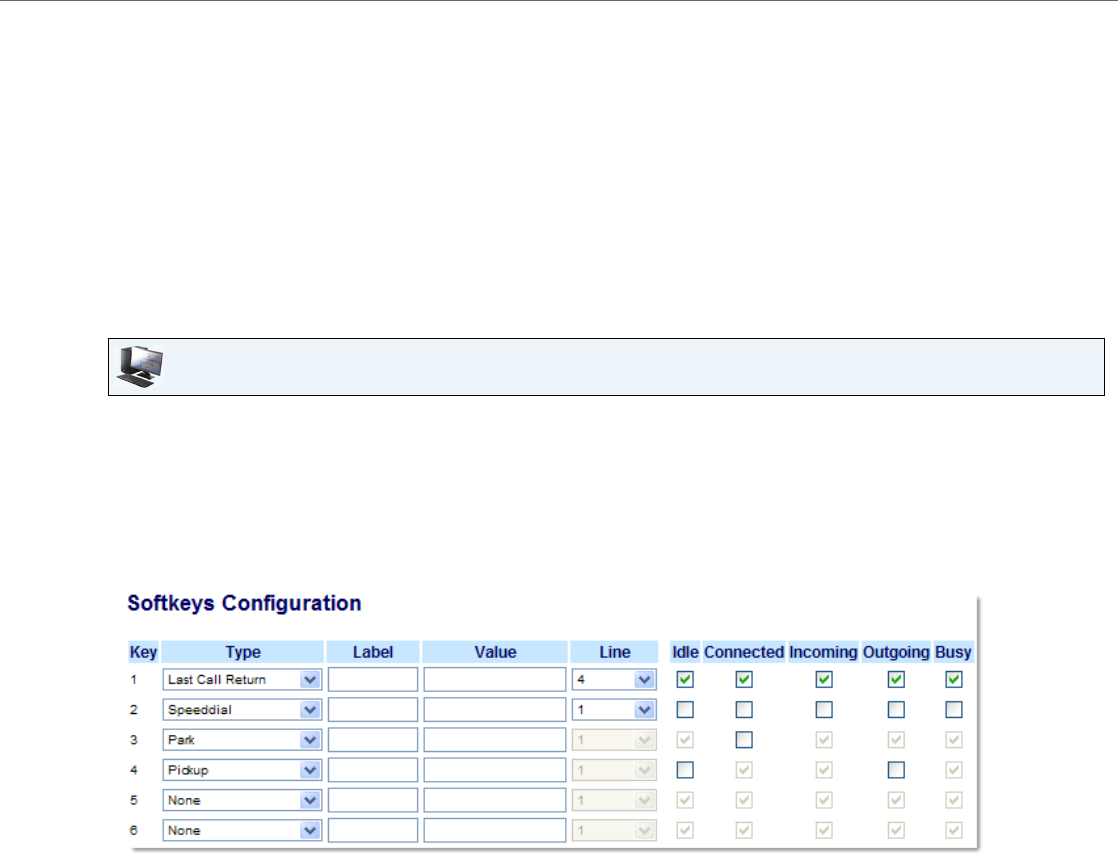Open Line dropdown for key 2
This screenshot has height=856, width=1118.
click(614, 710)
